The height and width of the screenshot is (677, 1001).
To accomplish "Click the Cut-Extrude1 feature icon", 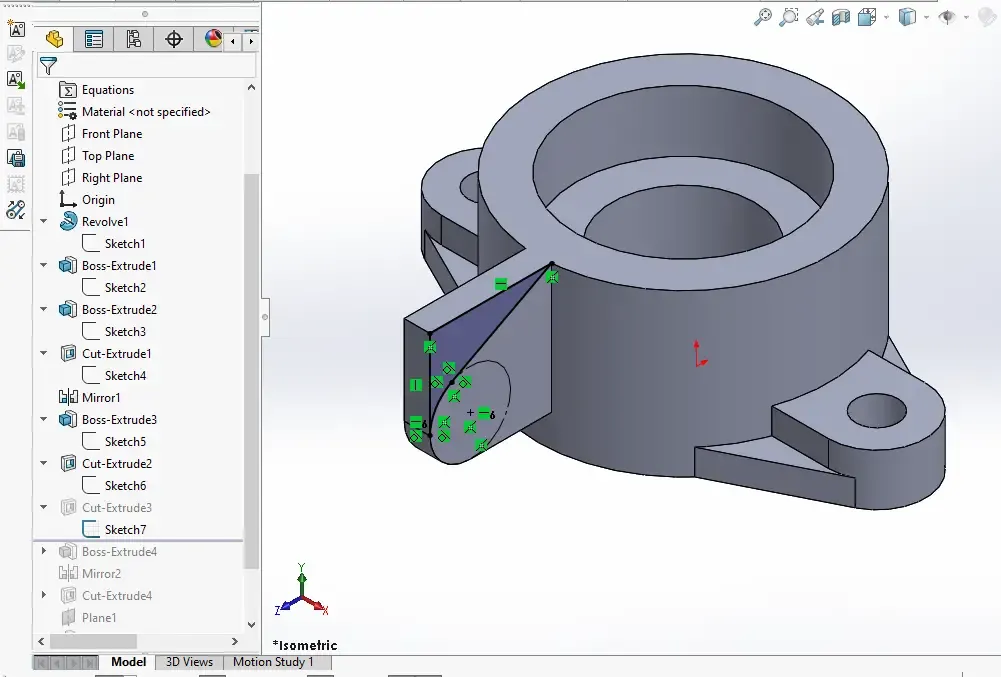I will coord(68,353).
